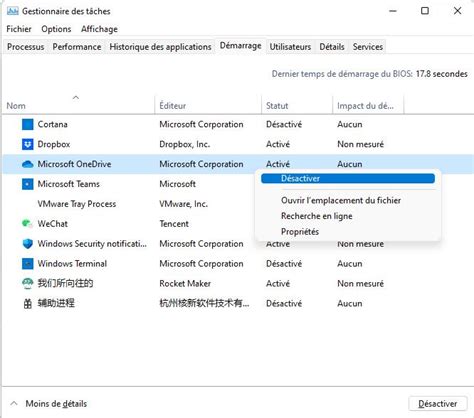Screen dimensions: 474x418
Task: Maximize the Gestionnaire des tâches window
Action: coord(425,11)
